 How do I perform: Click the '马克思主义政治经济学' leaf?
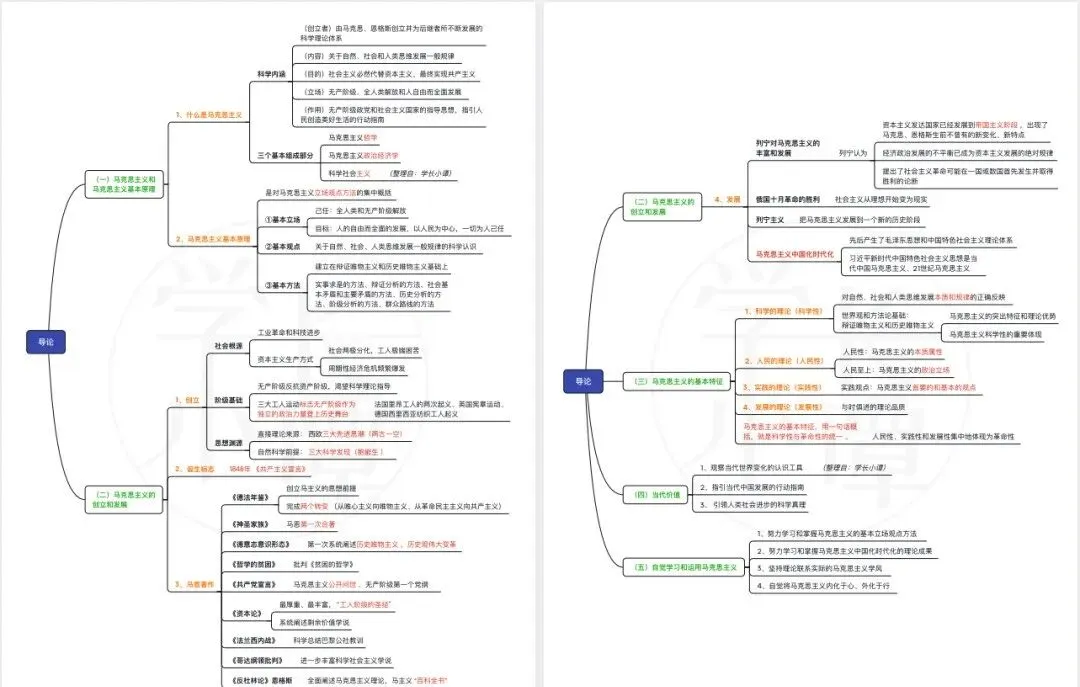[363, 156]
